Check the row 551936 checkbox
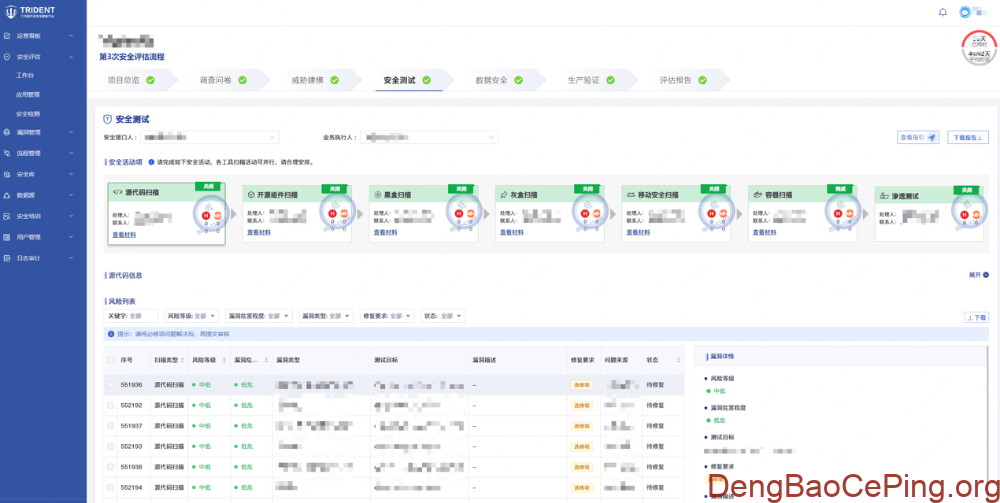Viewport: 1000px width, 503px height. point(110,384)
